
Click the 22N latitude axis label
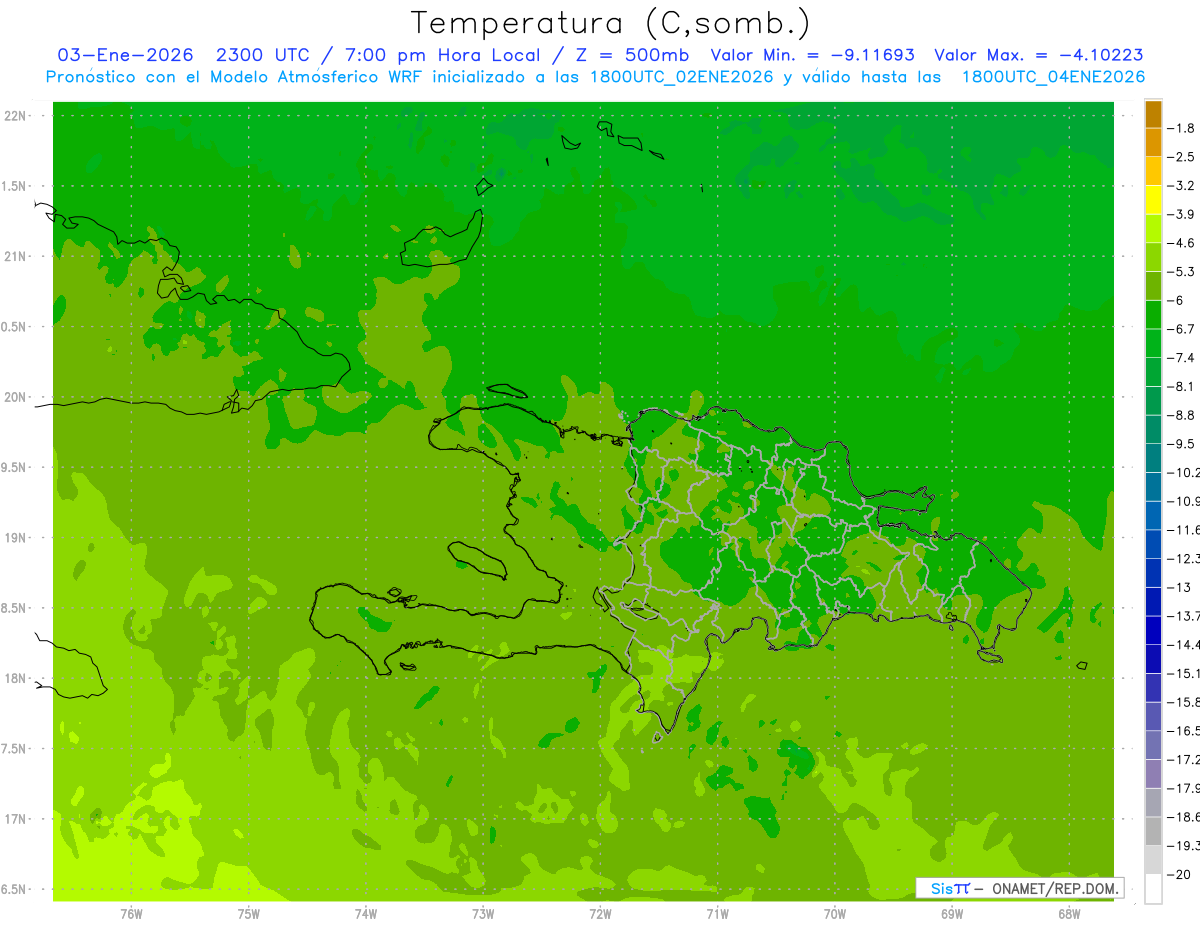(x=15, y=116)
